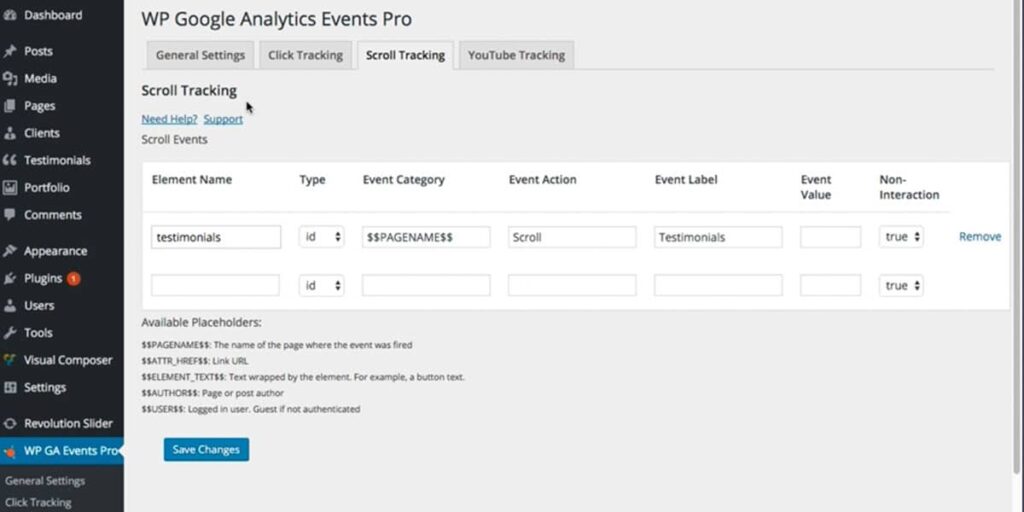The height and width of the screenshot is (512, 1024).
Task: Select WP GA Events Pro menu item
Action: [61, 451]
